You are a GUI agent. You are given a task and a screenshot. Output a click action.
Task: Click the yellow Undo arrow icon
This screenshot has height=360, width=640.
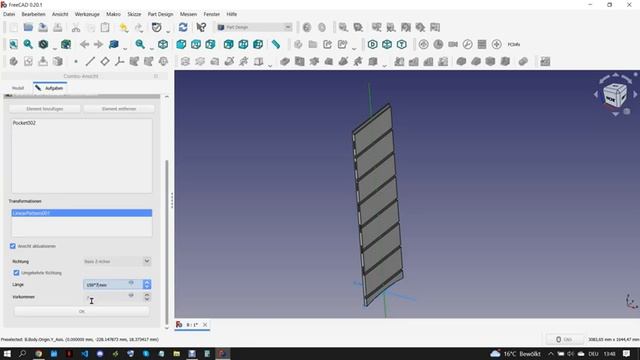click(x=124, y=27)
